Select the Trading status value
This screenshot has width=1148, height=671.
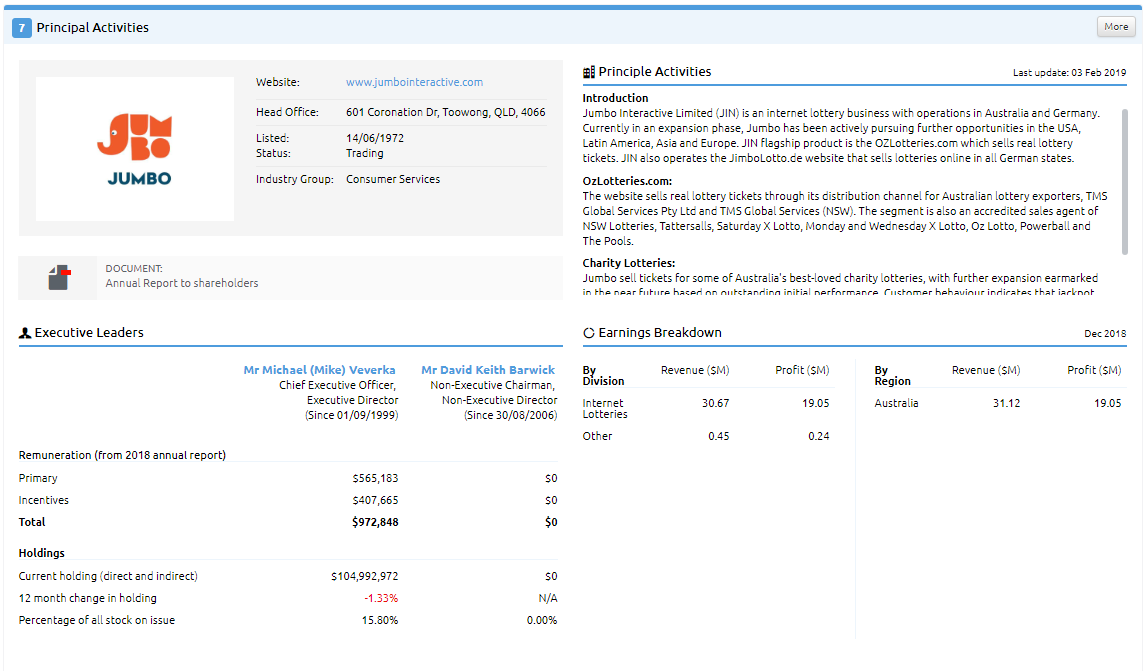365,153
